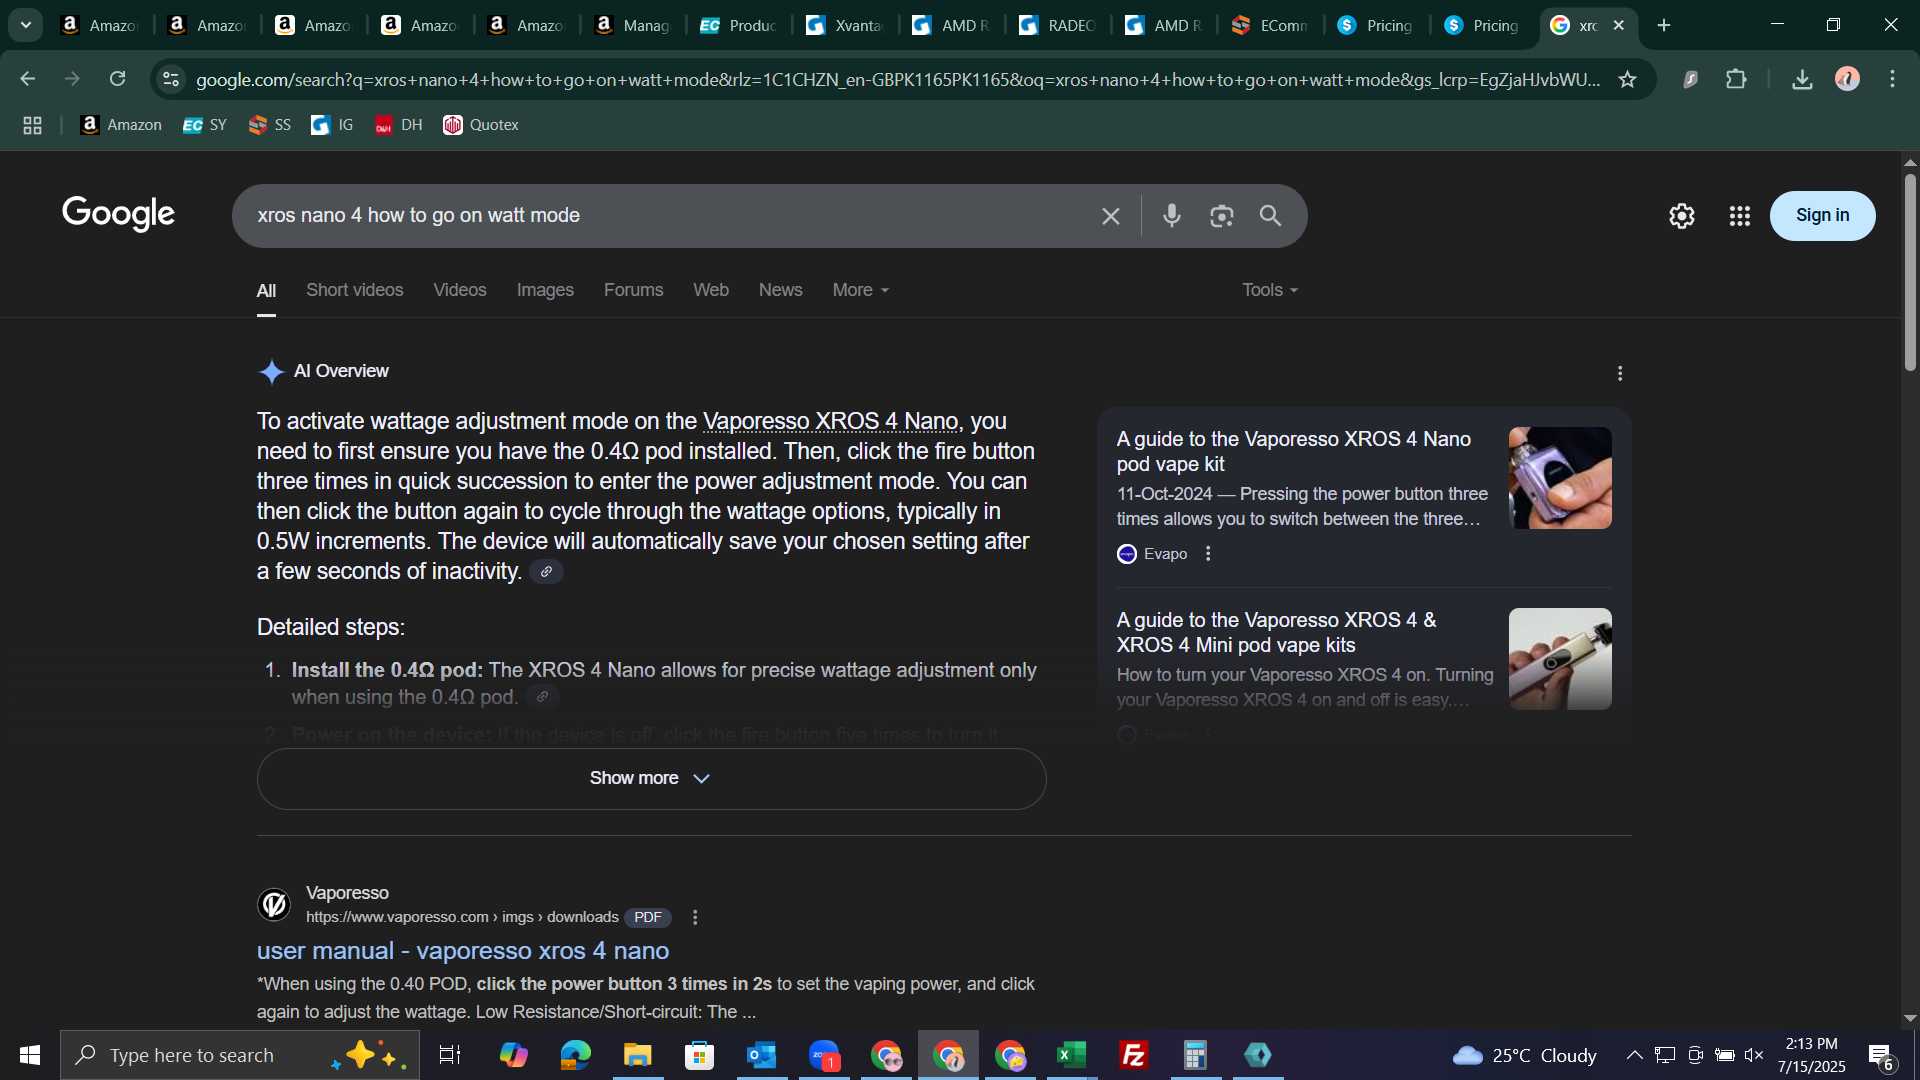Screen dimensions: 1920x1080
Task: Reload the current page
Action: [118, 79]
